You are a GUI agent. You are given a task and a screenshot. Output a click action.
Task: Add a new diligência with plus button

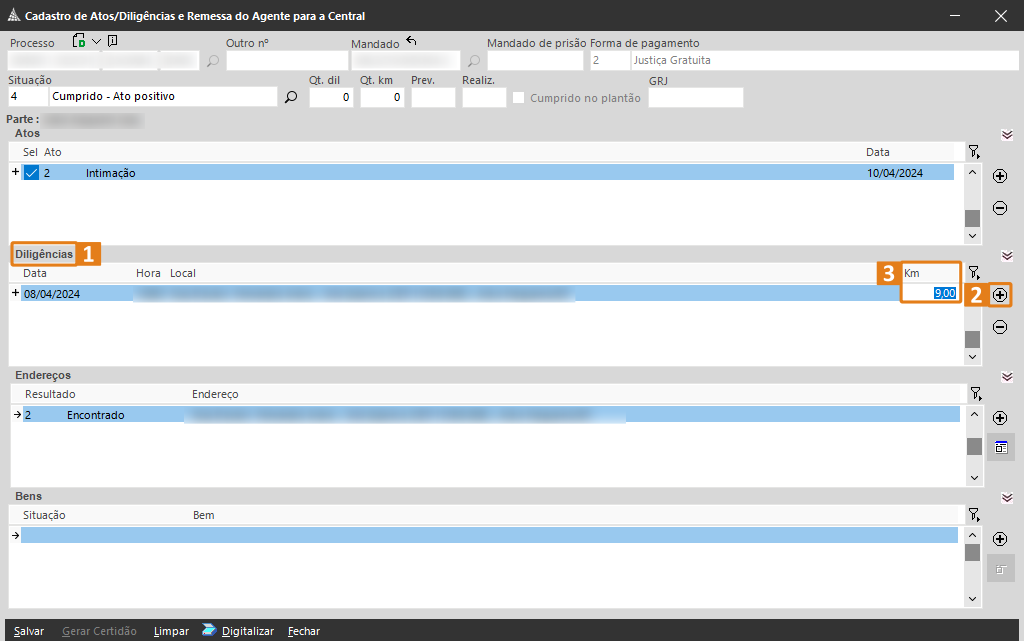coord(999,295)
